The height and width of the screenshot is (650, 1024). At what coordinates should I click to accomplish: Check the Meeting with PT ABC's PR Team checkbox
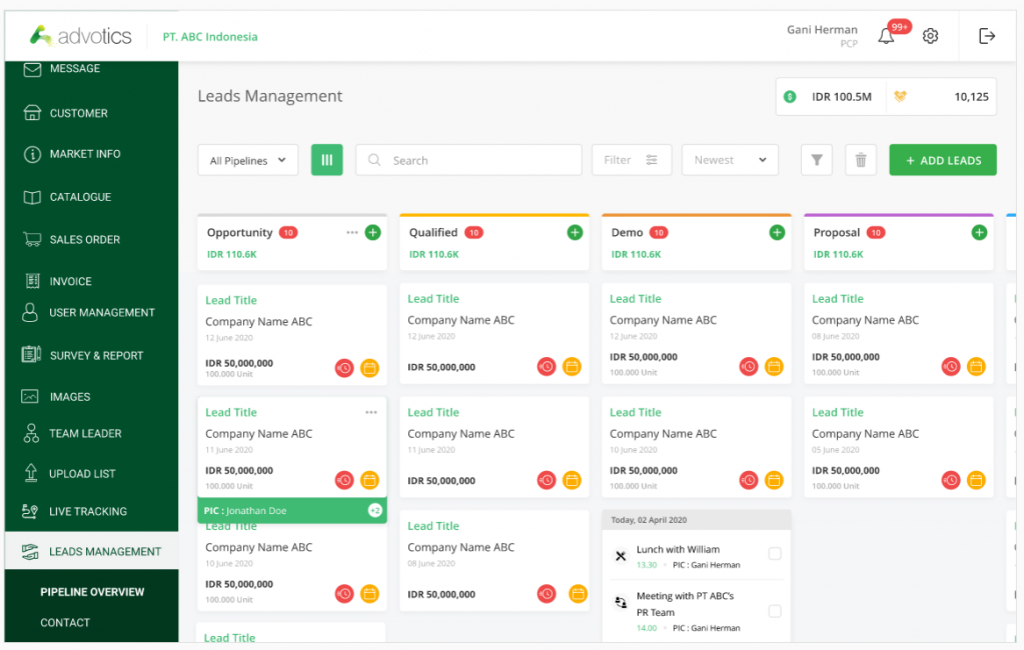click(775, 611)
